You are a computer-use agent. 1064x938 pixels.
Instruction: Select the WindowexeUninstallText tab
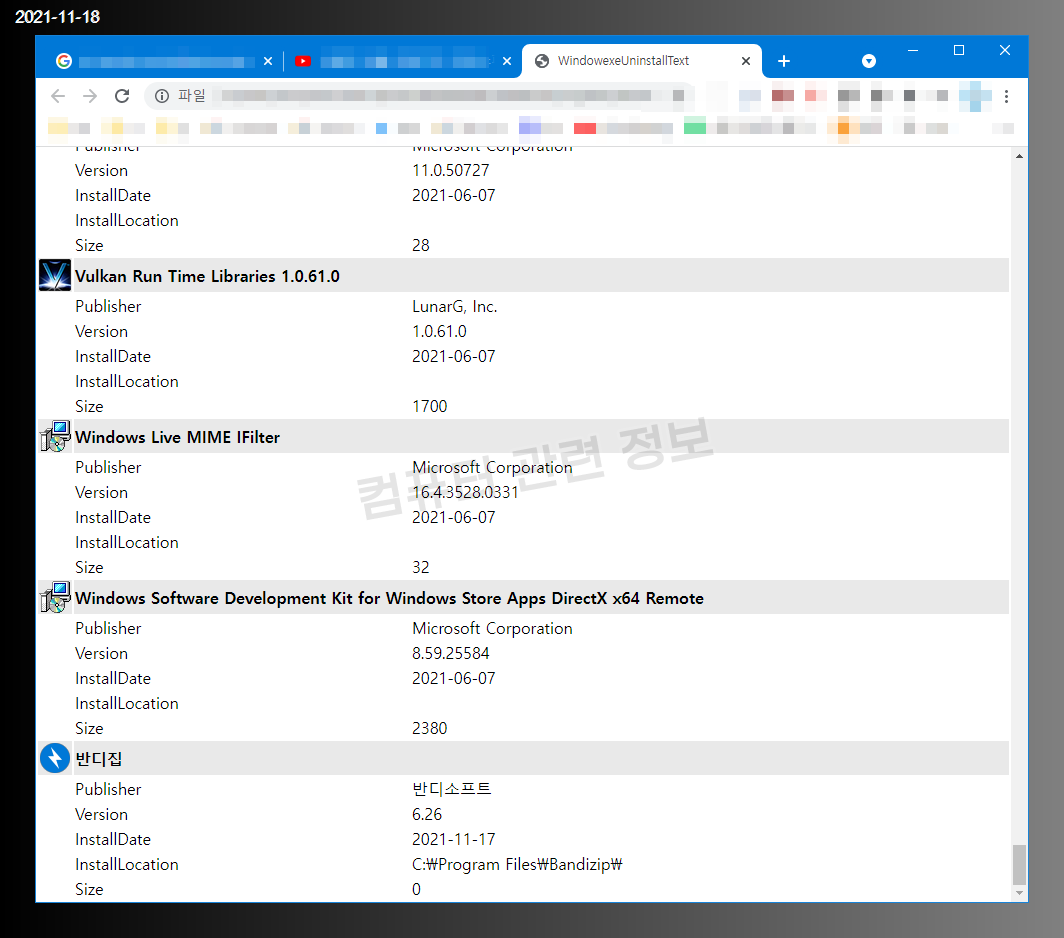641,61
